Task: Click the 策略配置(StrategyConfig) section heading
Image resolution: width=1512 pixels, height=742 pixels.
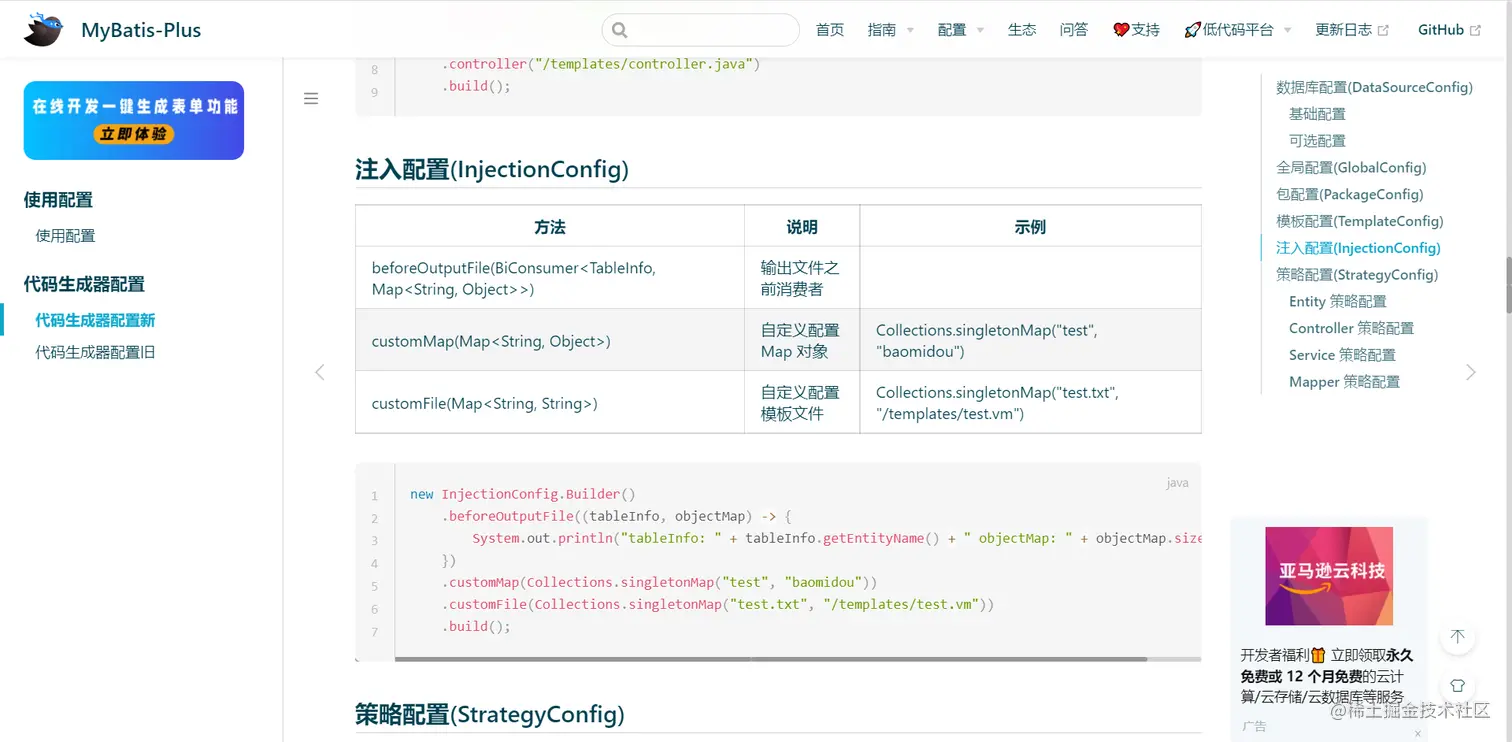Action: (x=490, y=714)
